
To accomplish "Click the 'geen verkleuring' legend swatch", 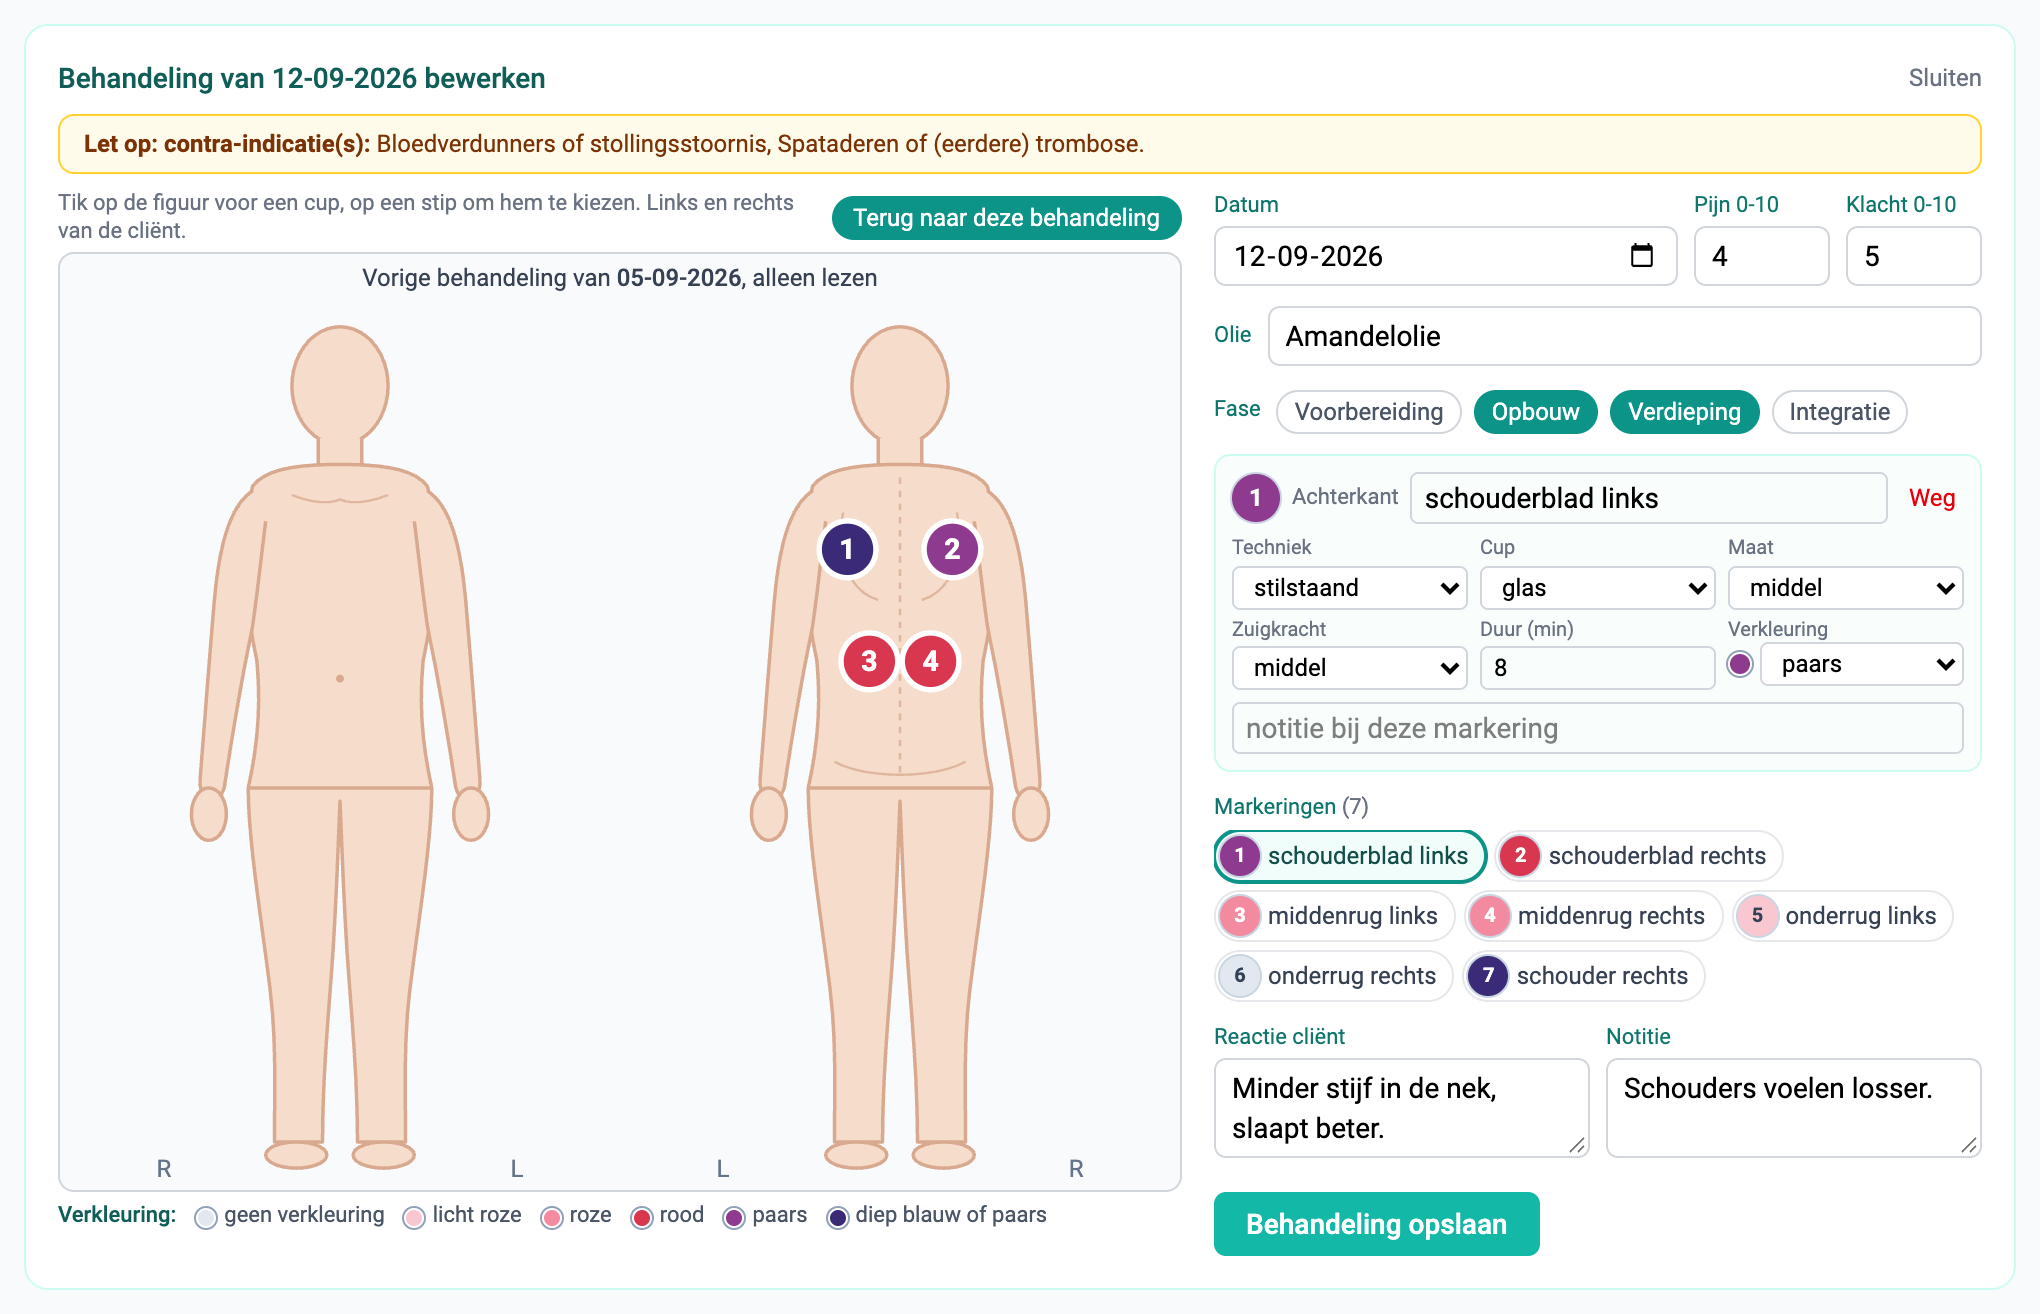I will (x=206, y=1217).
